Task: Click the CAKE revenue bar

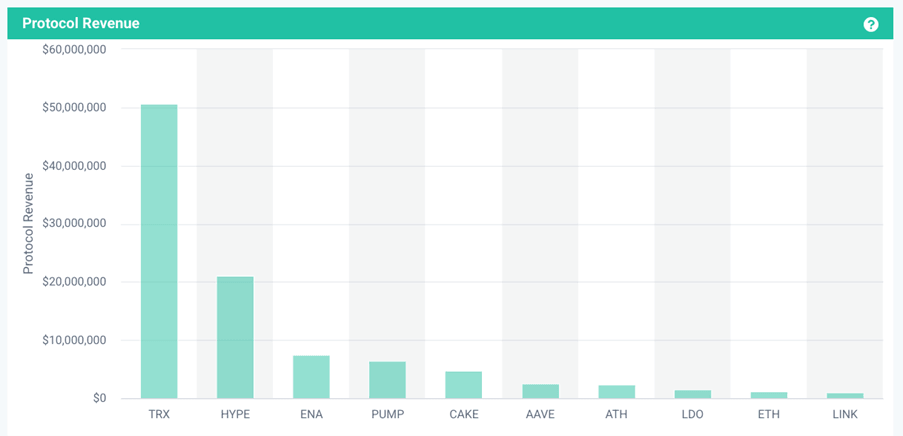Action: [464, 385]
